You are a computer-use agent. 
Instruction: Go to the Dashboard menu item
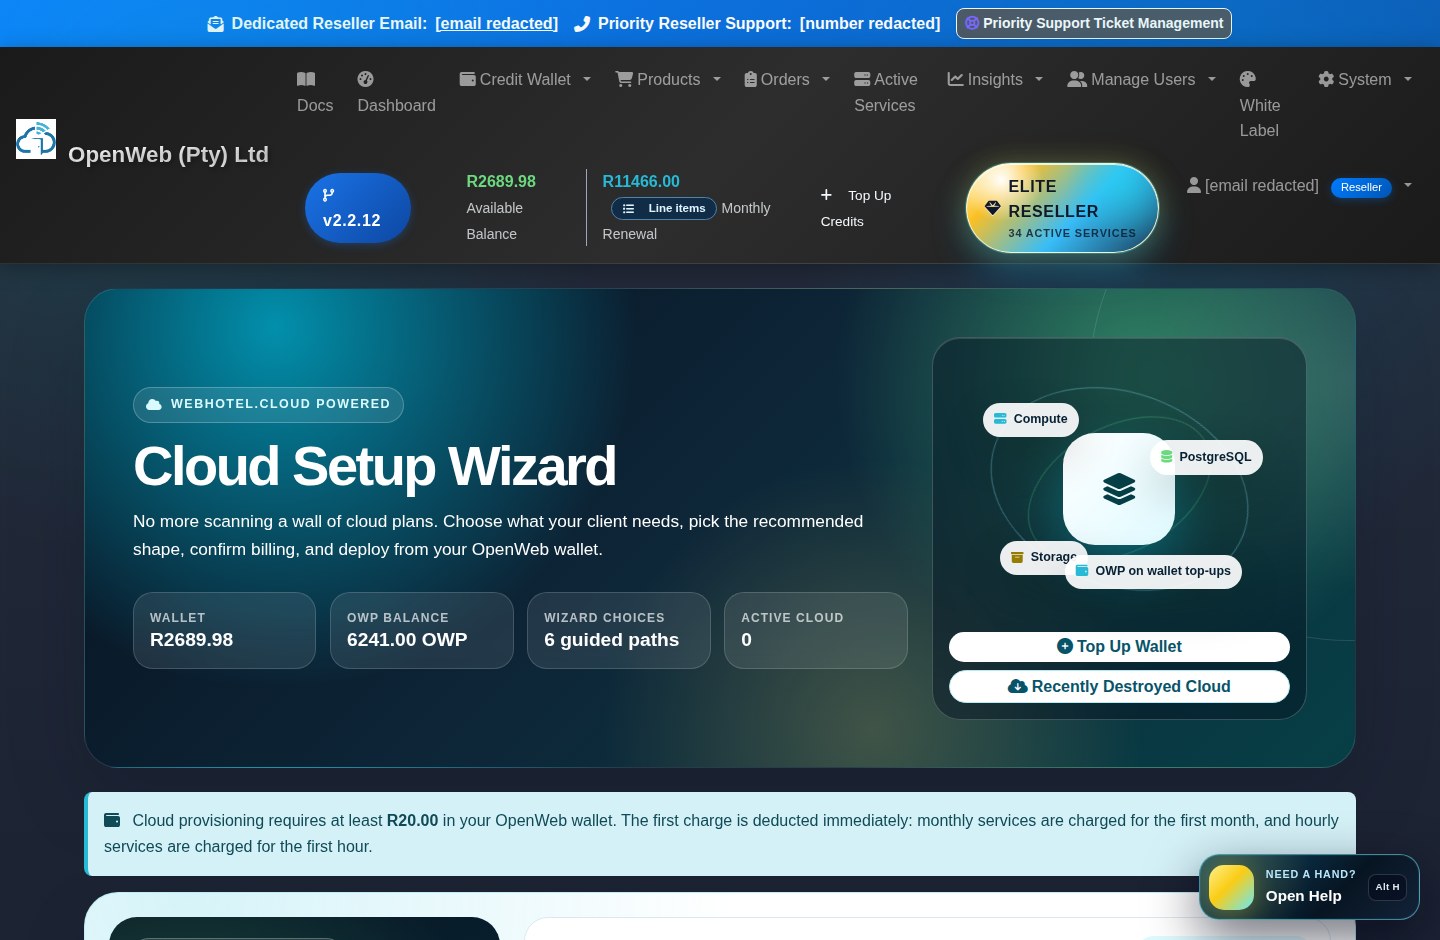point(396,92)
